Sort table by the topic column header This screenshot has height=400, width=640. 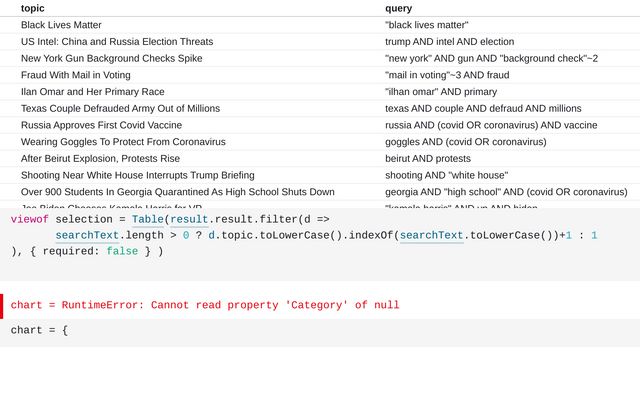tap(33, 8)
